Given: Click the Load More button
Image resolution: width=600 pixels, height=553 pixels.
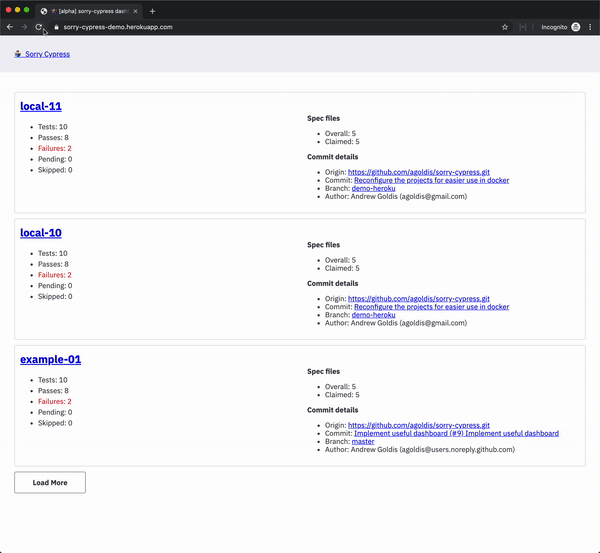Looking at the screenshot, I should pyautogui.click(x=50, y=483).
